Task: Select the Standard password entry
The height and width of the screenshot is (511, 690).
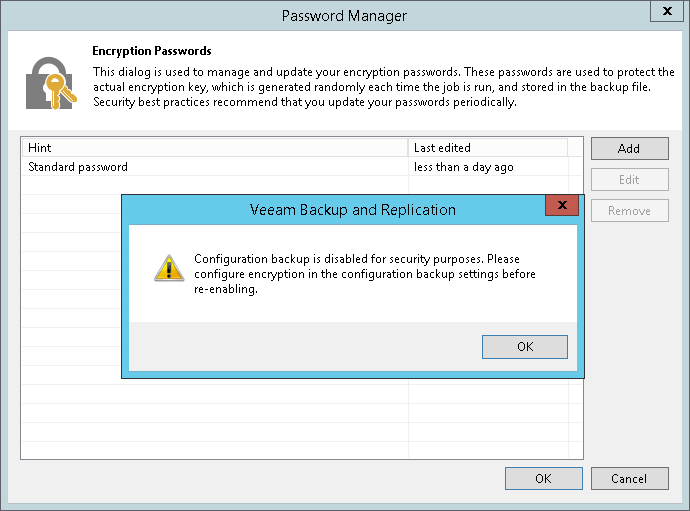Action: [78, 167]
